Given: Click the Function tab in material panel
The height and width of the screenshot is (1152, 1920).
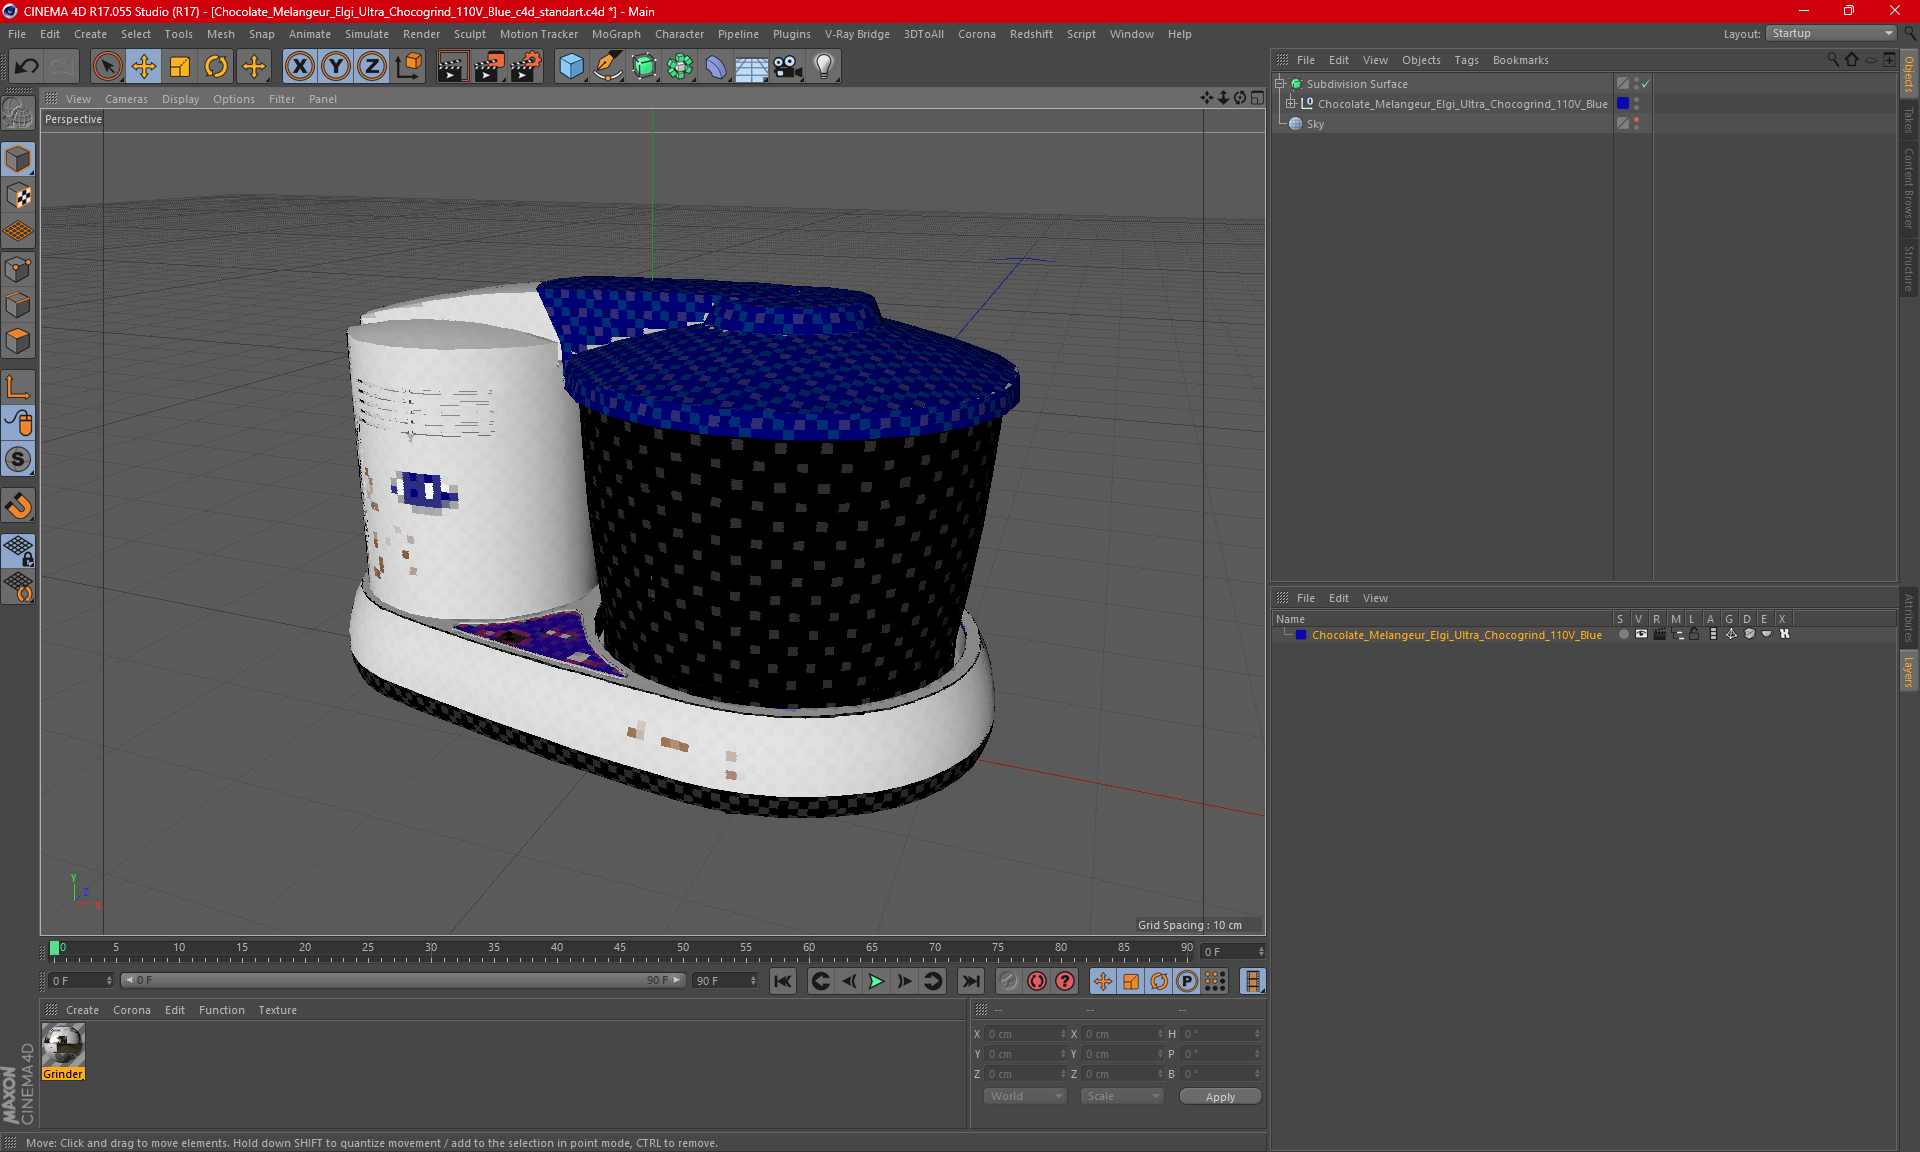Looking at the screenshot, I should 221,1009.
